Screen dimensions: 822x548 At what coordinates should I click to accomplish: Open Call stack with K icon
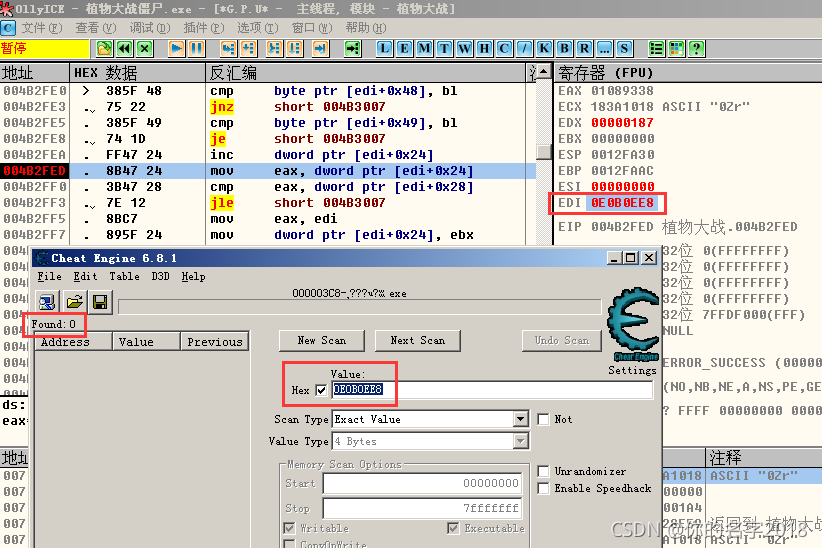coord(544,49)
